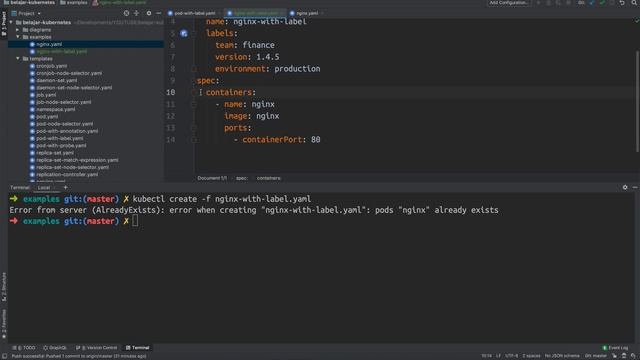Open Project panel gear settings
Screen dimensions: 640x360
click(149, 13)
